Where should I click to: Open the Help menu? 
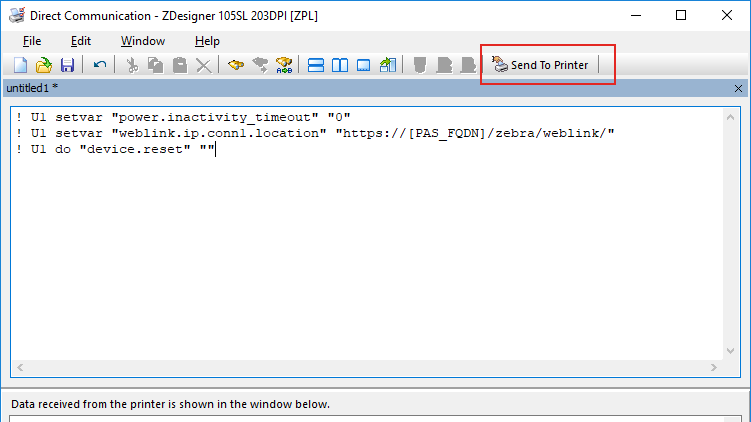207,41
